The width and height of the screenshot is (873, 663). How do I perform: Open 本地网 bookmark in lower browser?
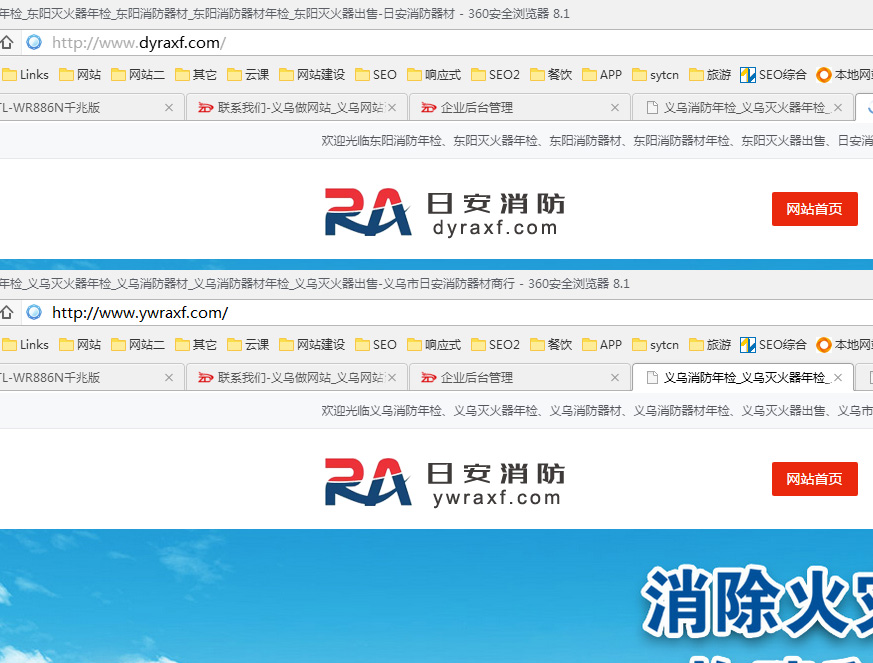click(845, 345)
